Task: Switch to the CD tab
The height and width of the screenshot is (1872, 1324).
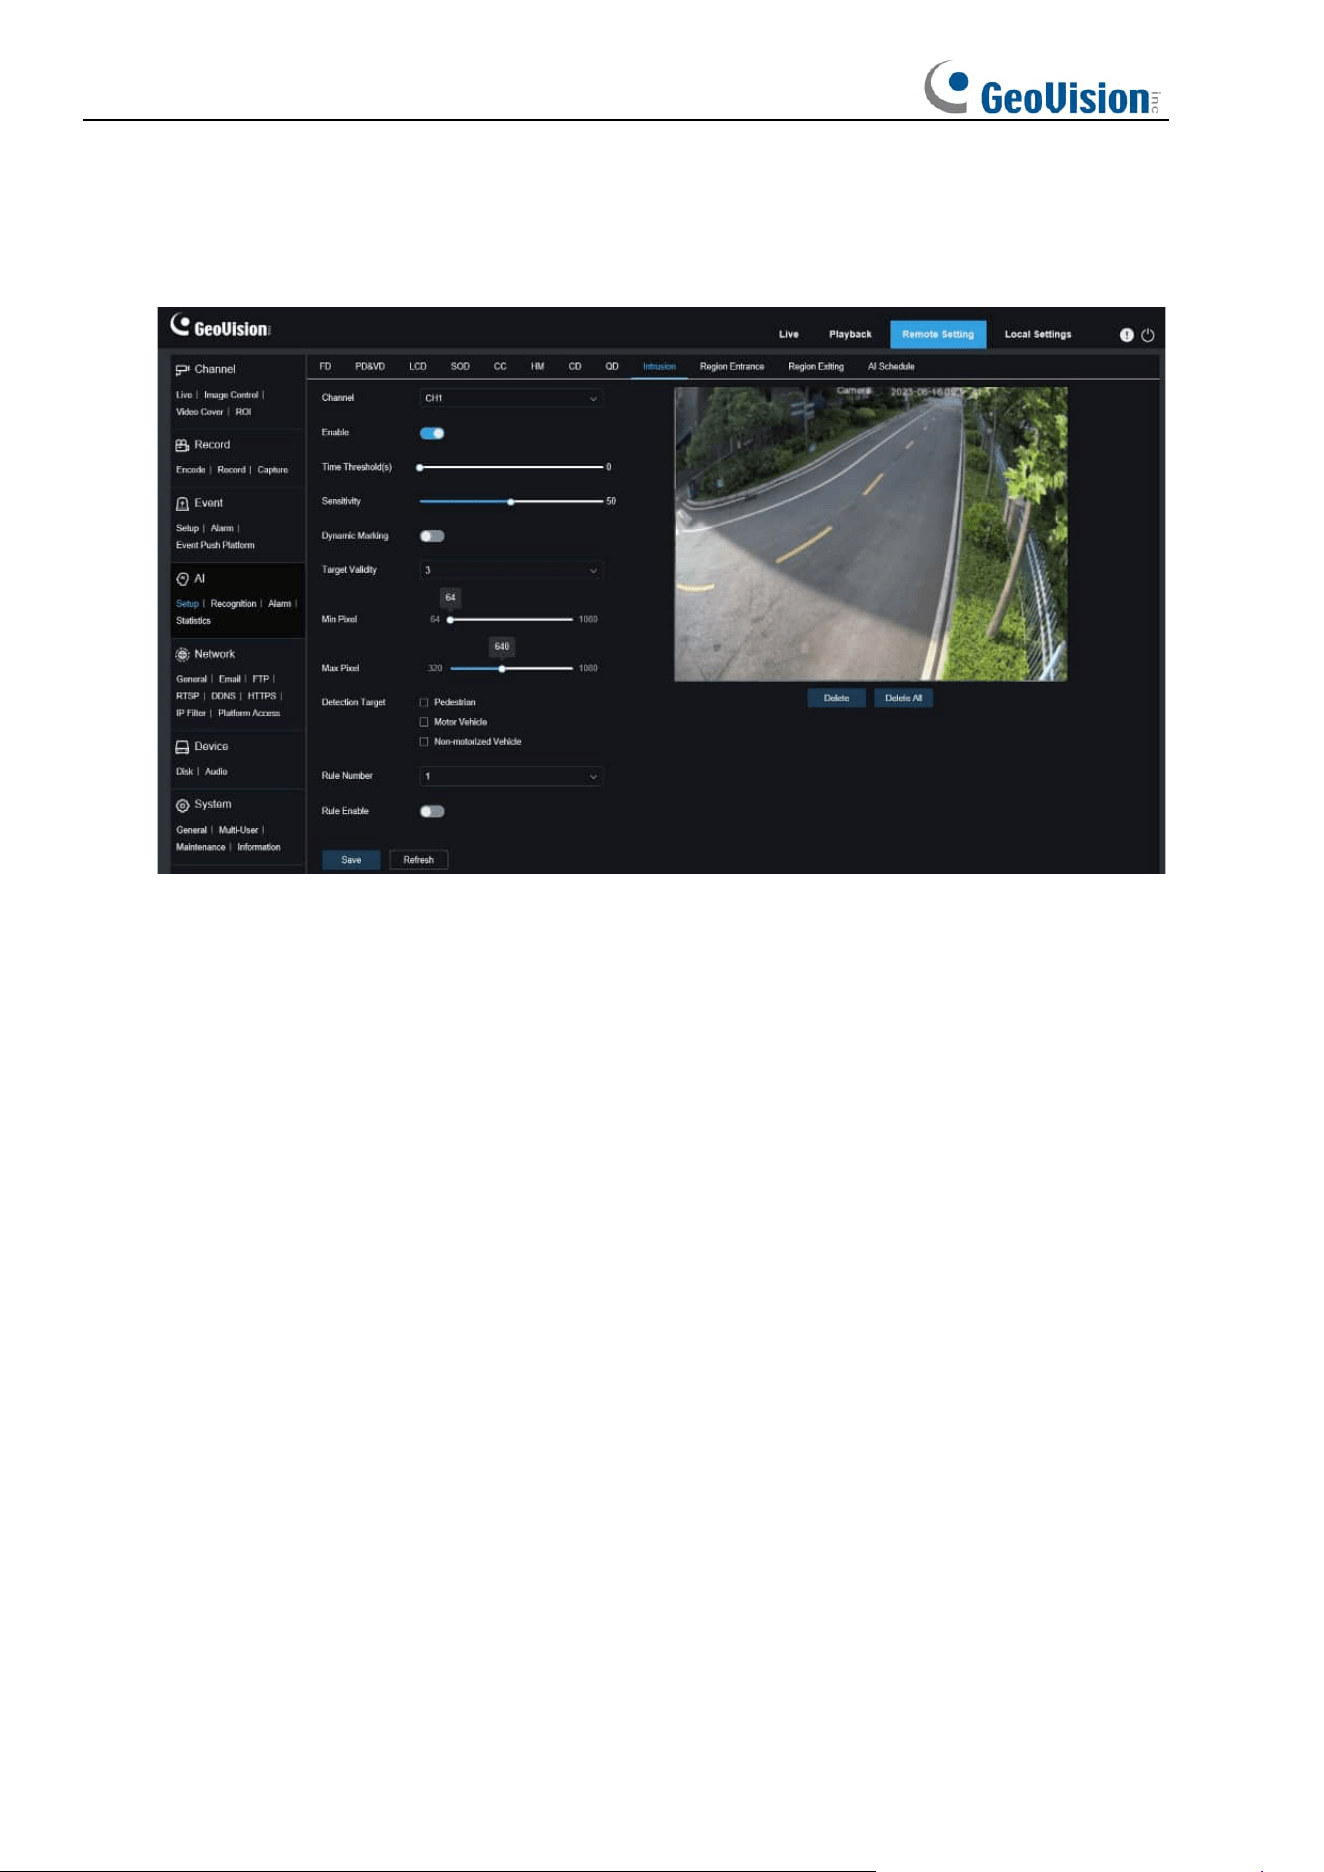Action: (575, 367)
